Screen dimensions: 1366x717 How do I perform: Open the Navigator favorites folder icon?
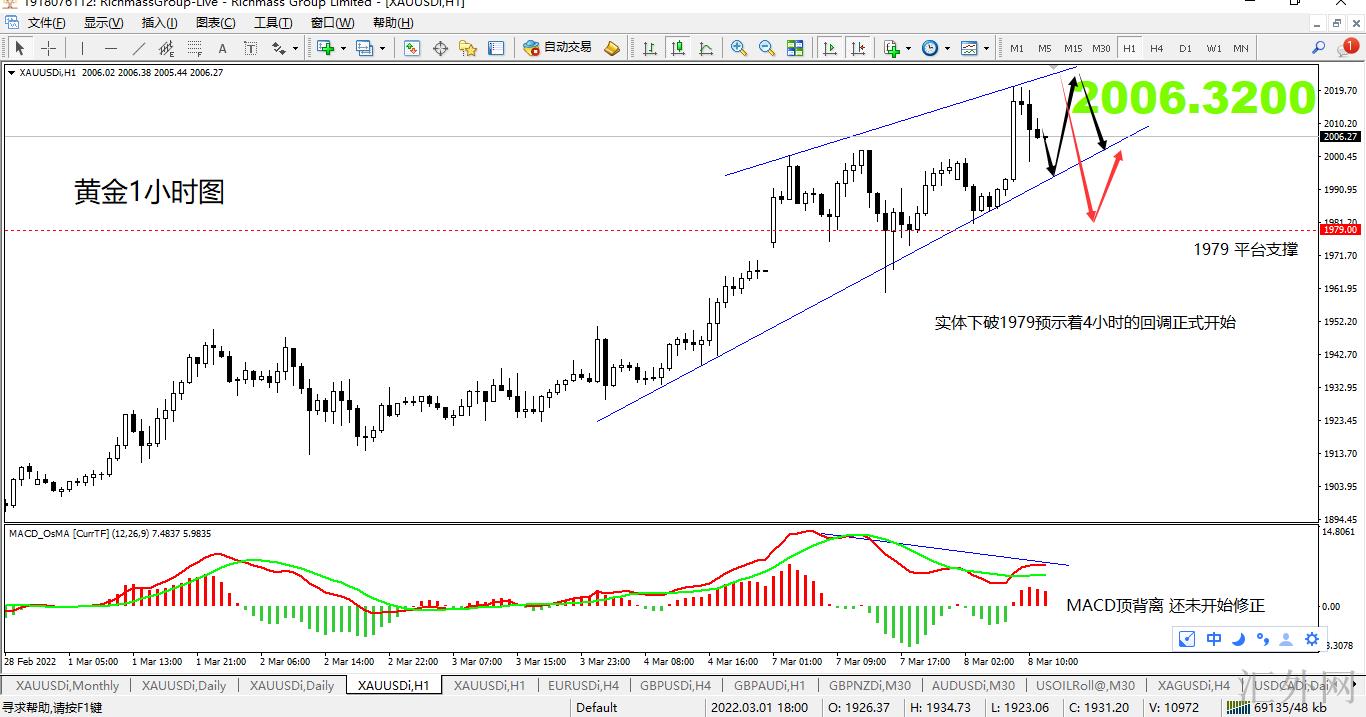[x=467, y=48]
